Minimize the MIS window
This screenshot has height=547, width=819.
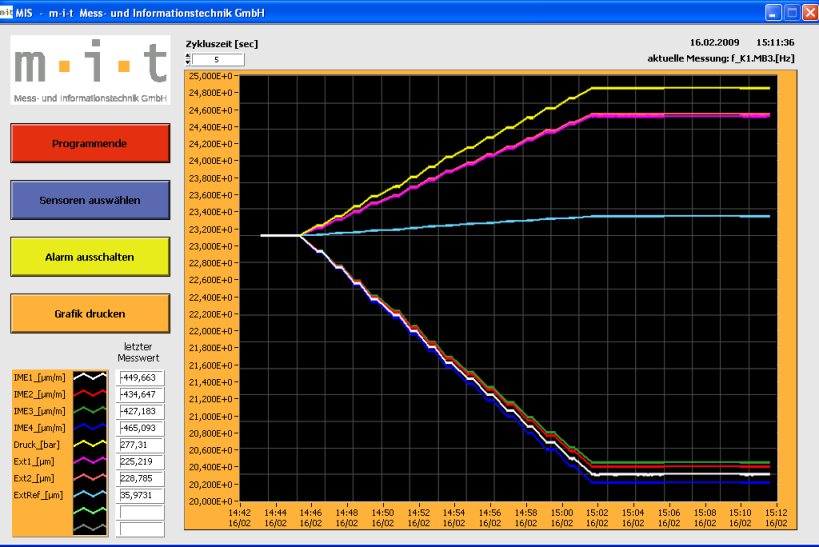773,13
